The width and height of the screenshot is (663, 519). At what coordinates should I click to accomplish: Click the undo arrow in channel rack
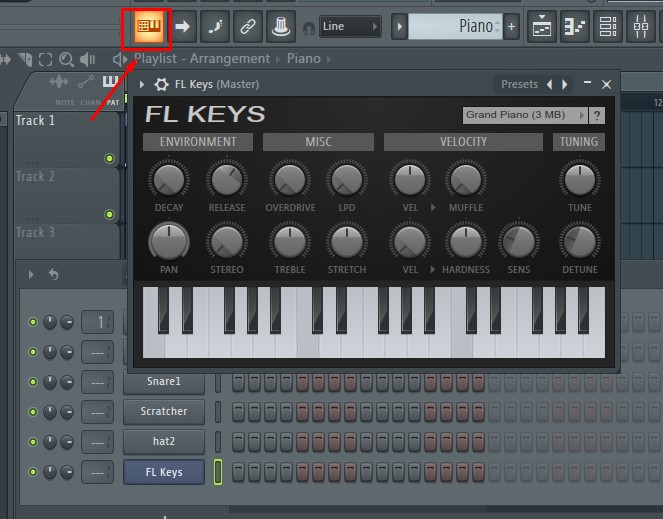click(x=53, y=274)
